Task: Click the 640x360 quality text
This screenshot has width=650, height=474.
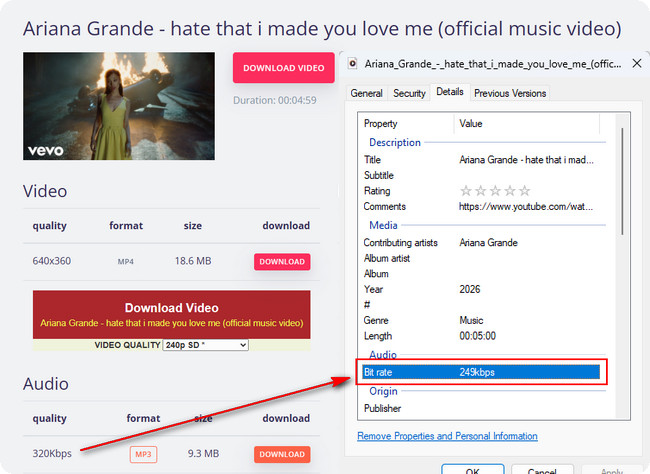Action: [x=52, y=261]
